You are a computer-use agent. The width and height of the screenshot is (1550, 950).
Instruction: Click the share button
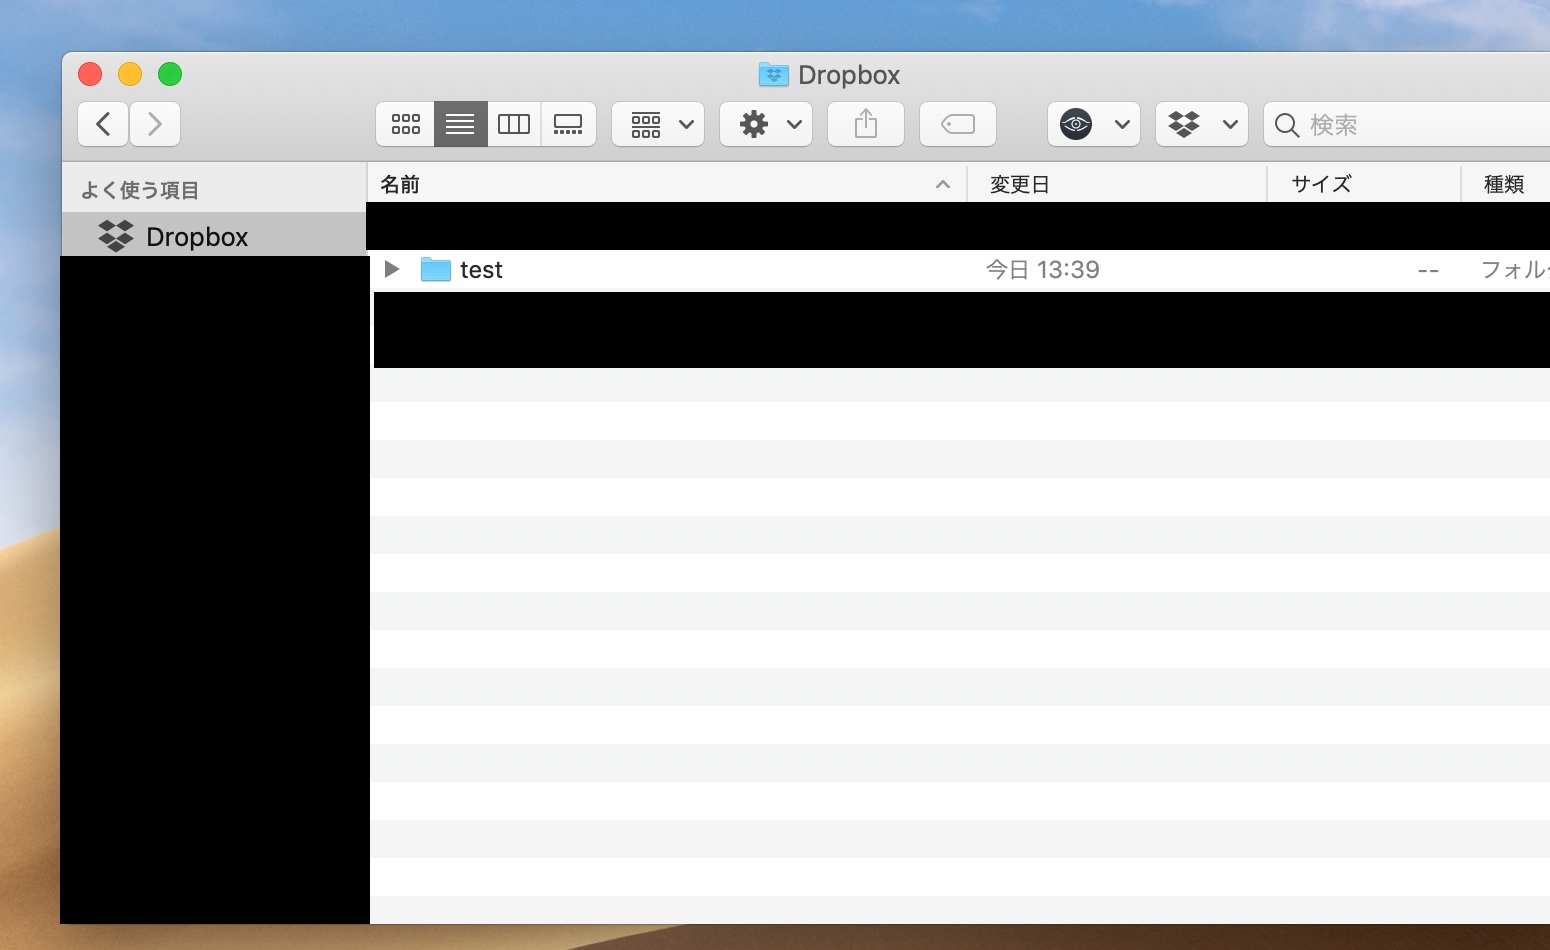[x=866, y=124]
